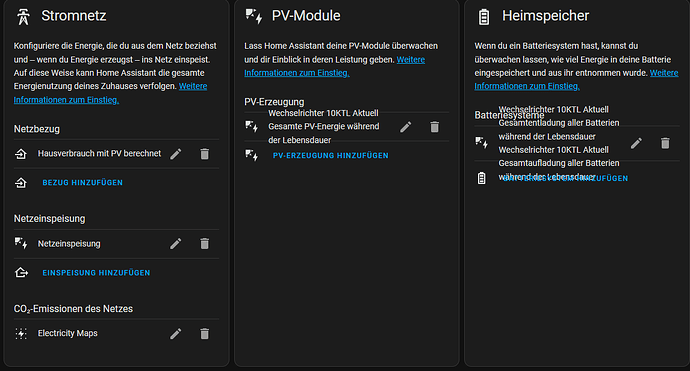Screen dimensions: 690x371
Task: Edit the Batteriesysteme Wechselrichter entry
Action: (x=636, y=143)
